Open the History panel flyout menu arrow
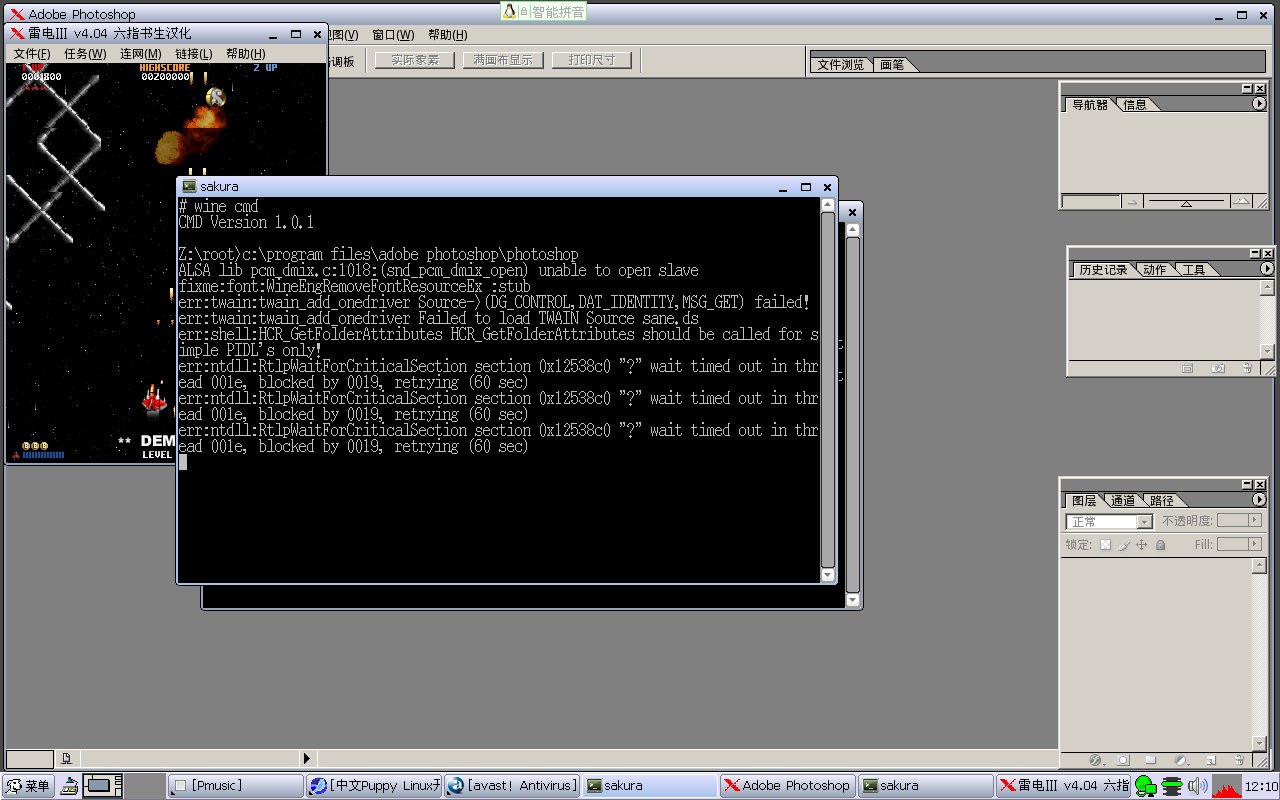The image size is (1280, 800). 1267,268
